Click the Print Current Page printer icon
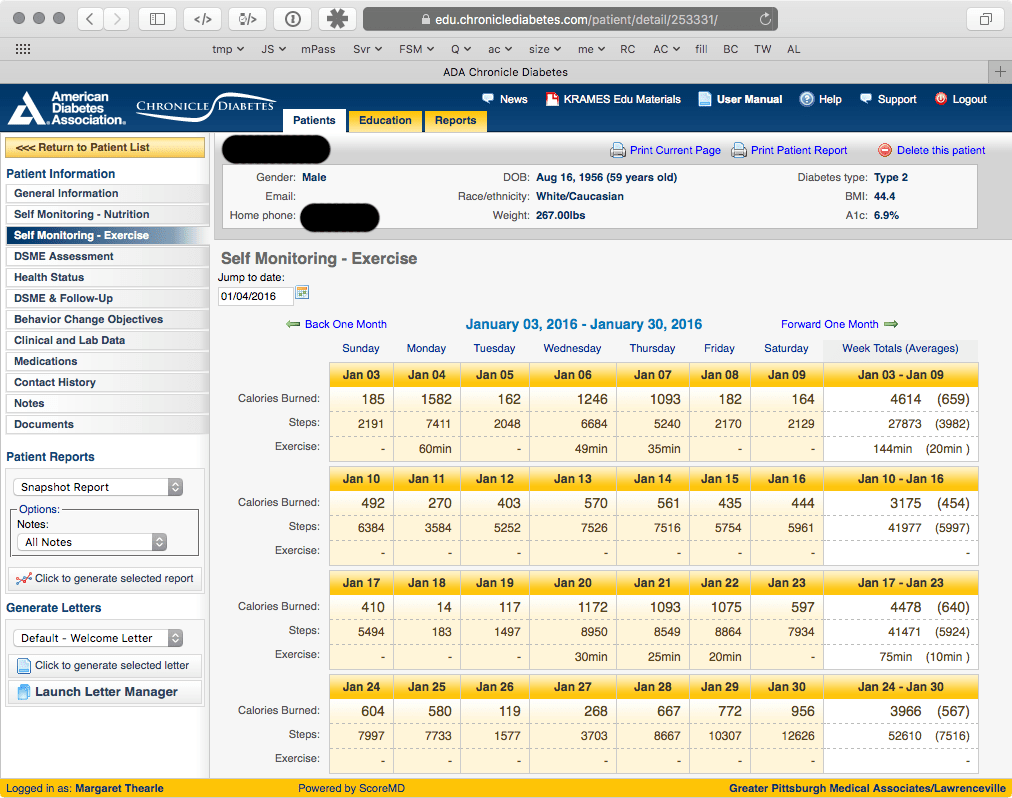 tap(618, 150)
